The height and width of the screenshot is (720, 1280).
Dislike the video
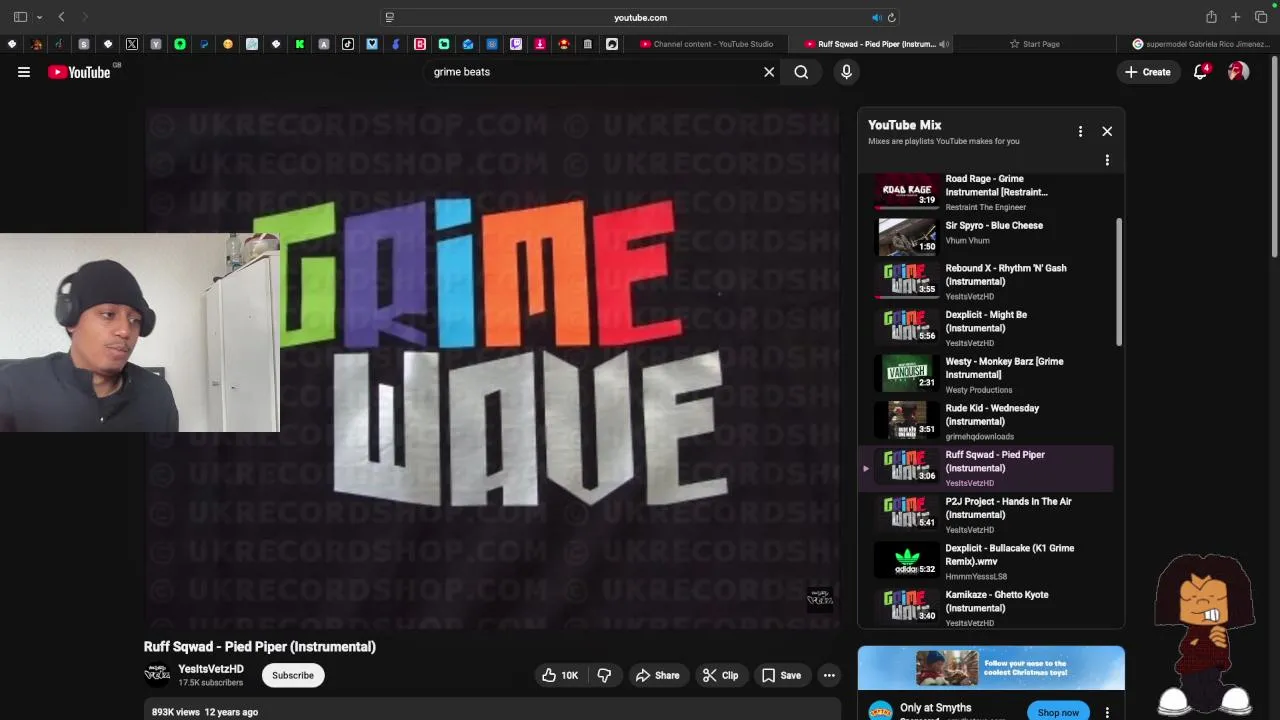(x=604, y=675)
